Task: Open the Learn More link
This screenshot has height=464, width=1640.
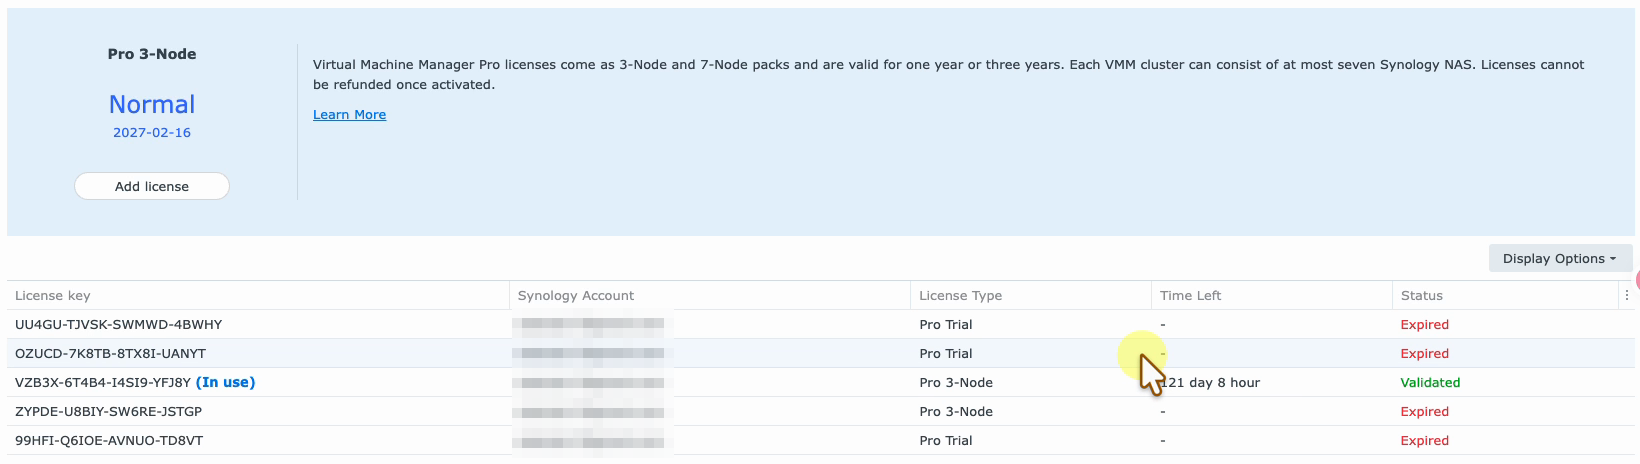Action: 349,115
